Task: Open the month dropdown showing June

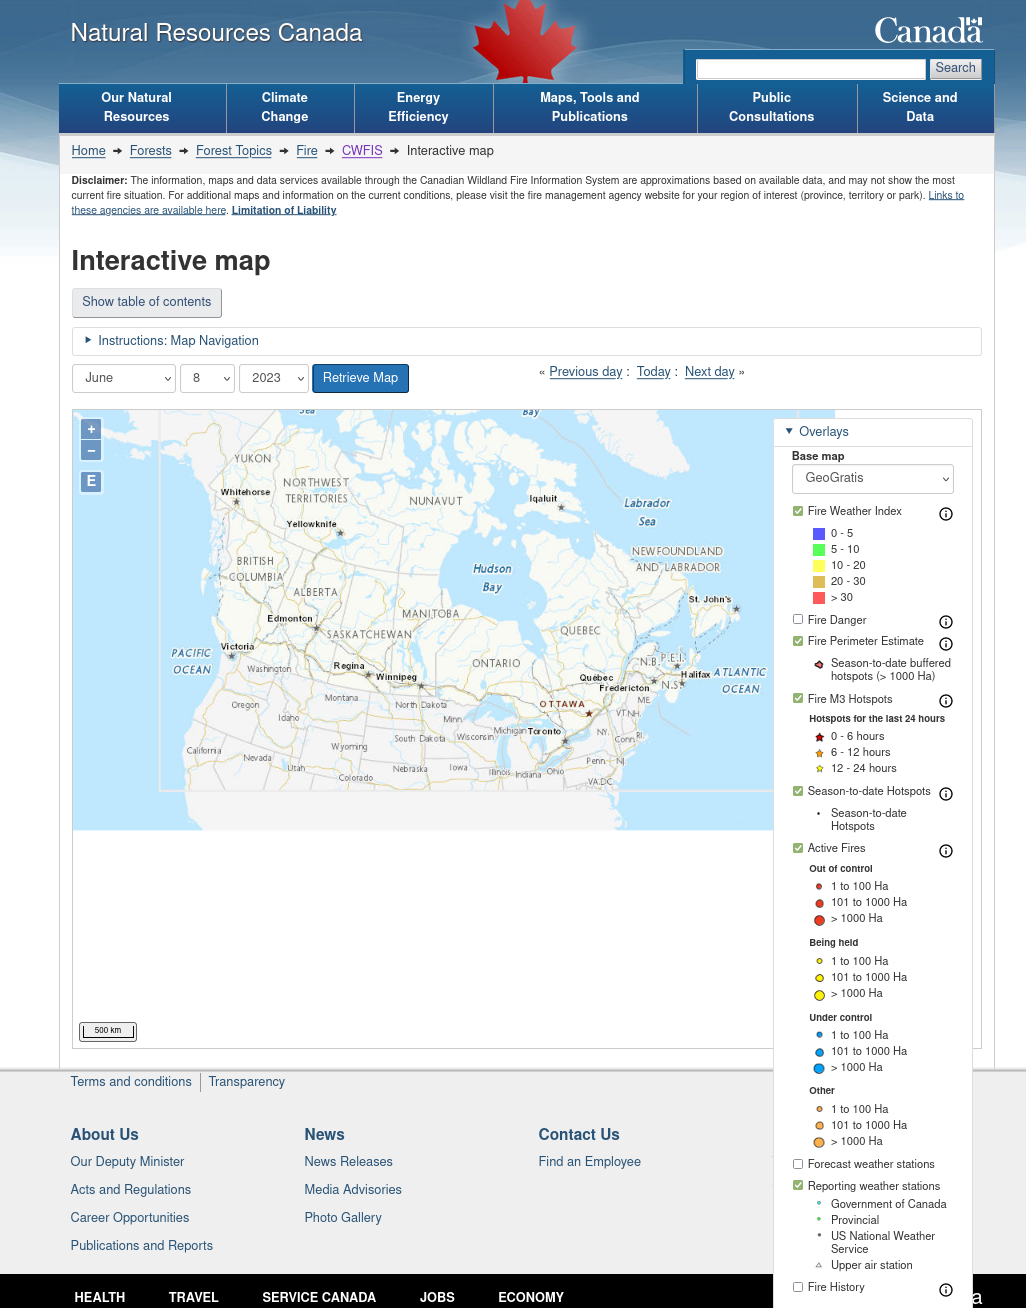Action: tap(124, 378)
